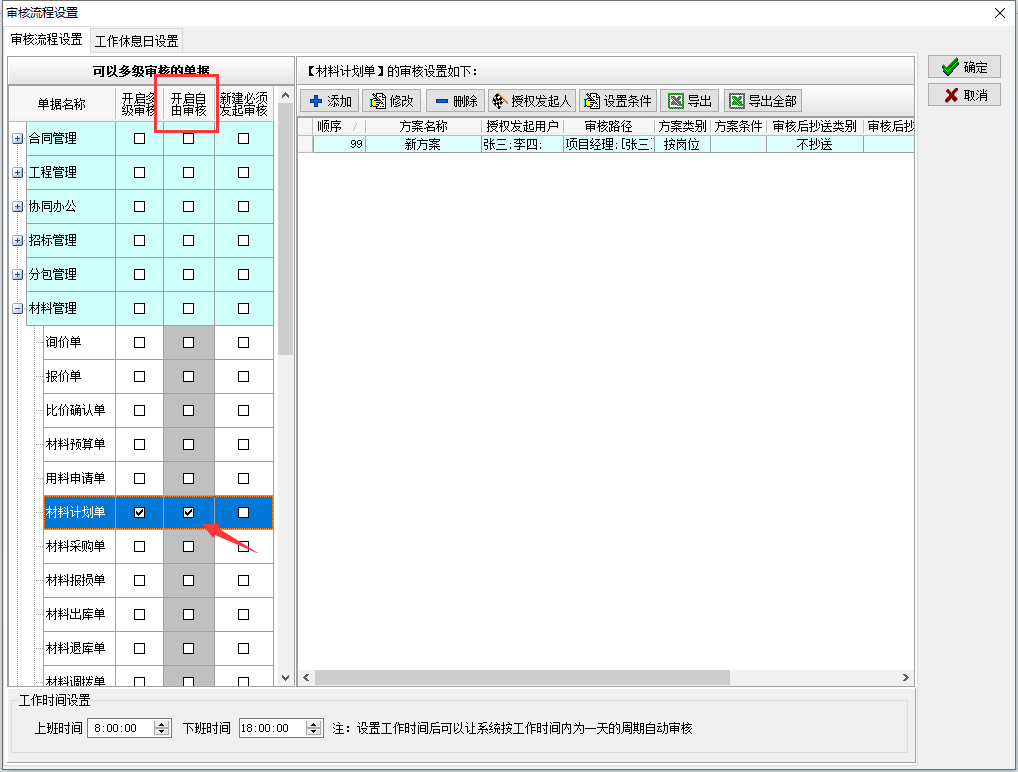Image resolution: width=1018 pixels, height=772 pixels.
Task: Switch to the 工作休息日设置 tab
Action: tap(136, 41)
